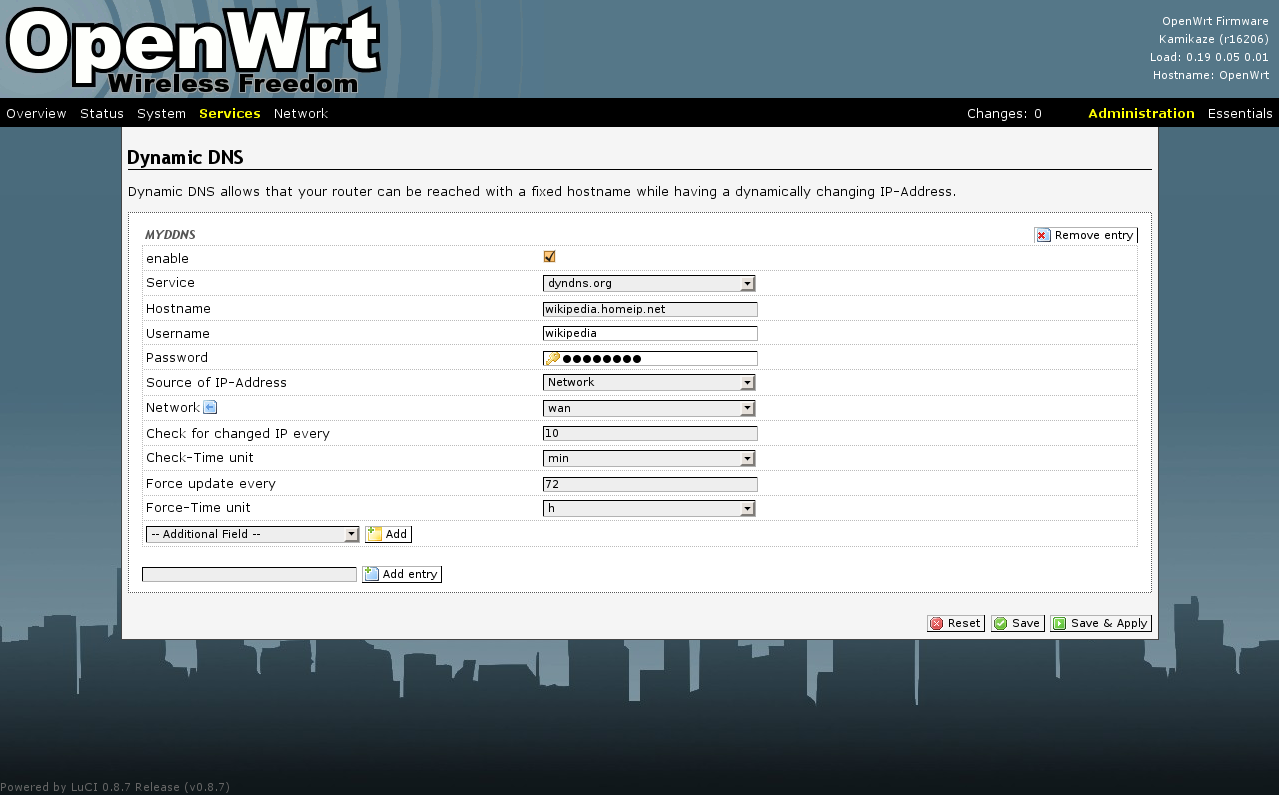Switch to Essentials mode

(x=1240, y=113)
